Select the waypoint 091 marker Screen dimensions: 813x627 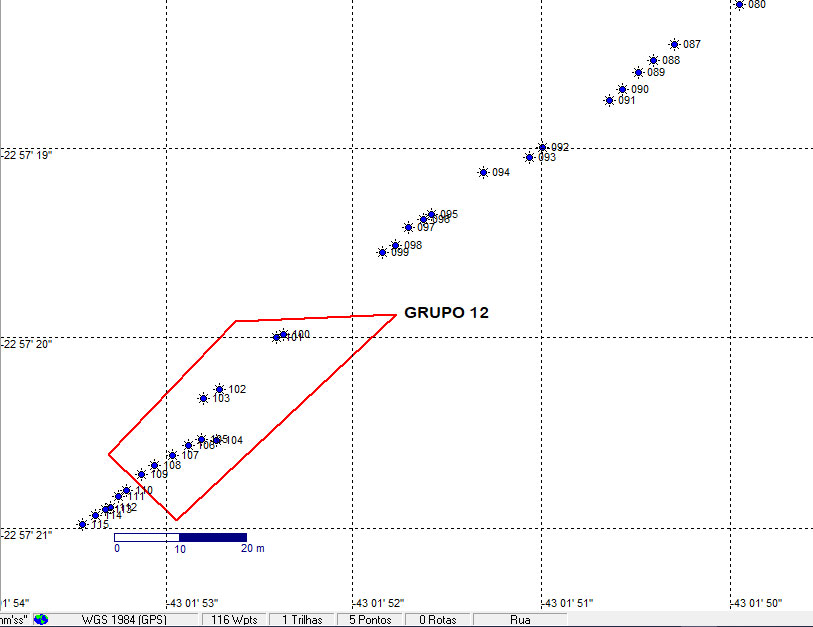pos(609,100)
